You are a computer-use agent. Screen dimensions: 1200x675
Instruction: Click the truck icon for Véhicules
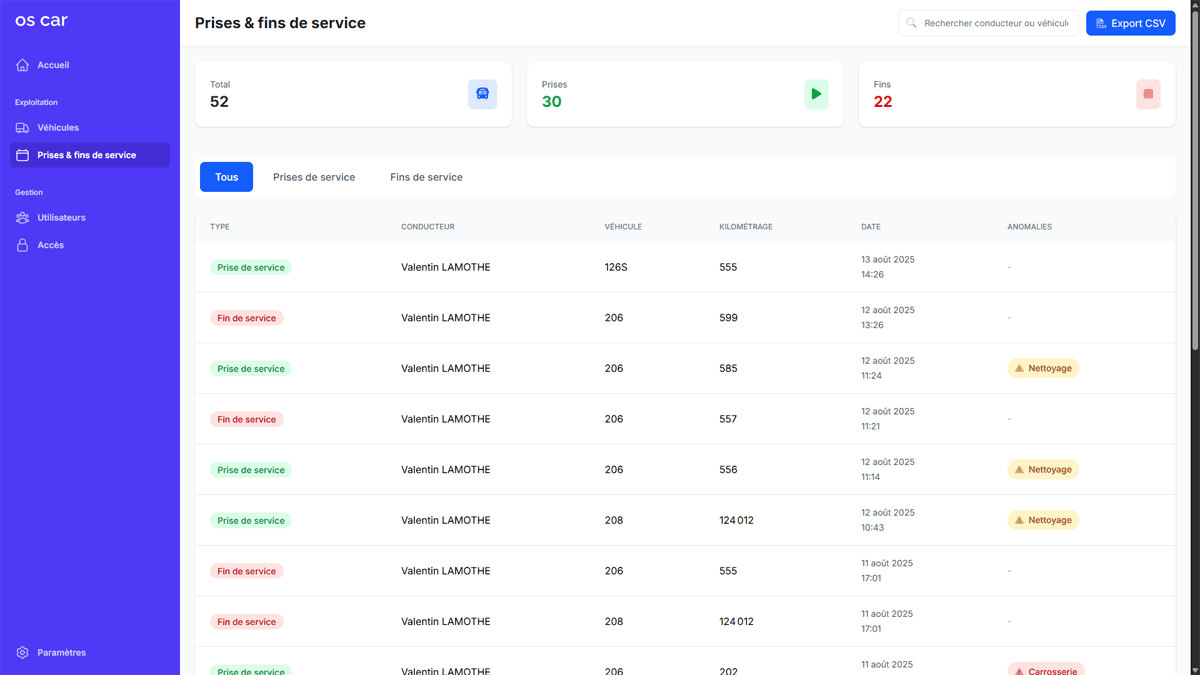click(23, 128)
